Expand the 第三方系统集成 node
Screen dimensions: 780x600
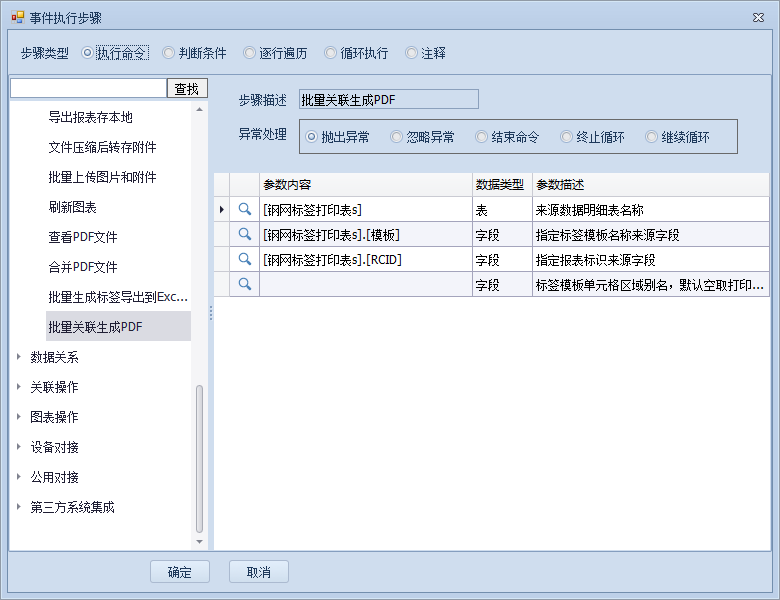[x=20, y=507]
